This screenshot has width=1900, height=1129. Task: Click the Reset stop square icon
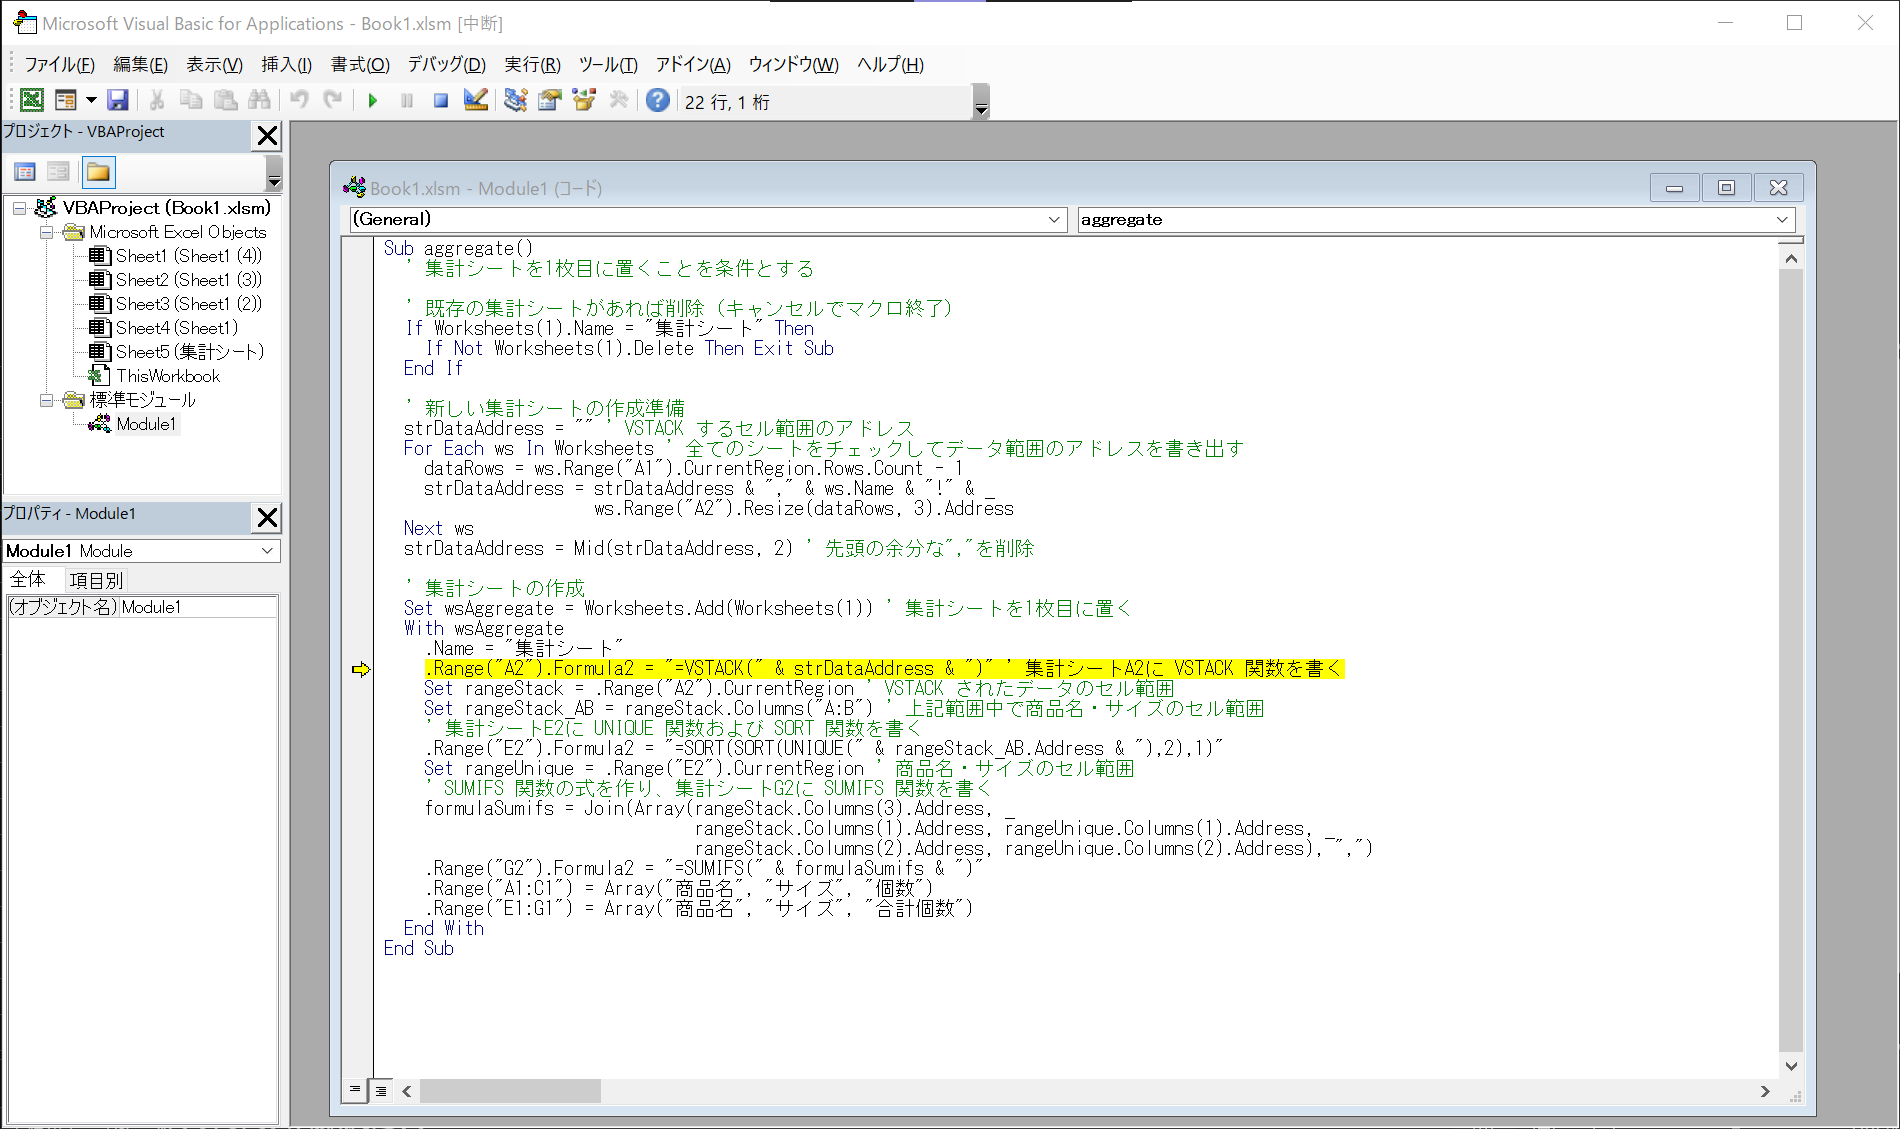441,100
